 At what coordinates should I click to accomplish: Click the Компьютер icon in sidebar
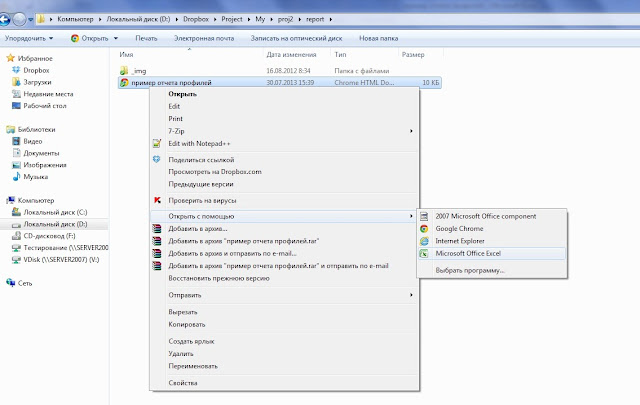(11, 200)
